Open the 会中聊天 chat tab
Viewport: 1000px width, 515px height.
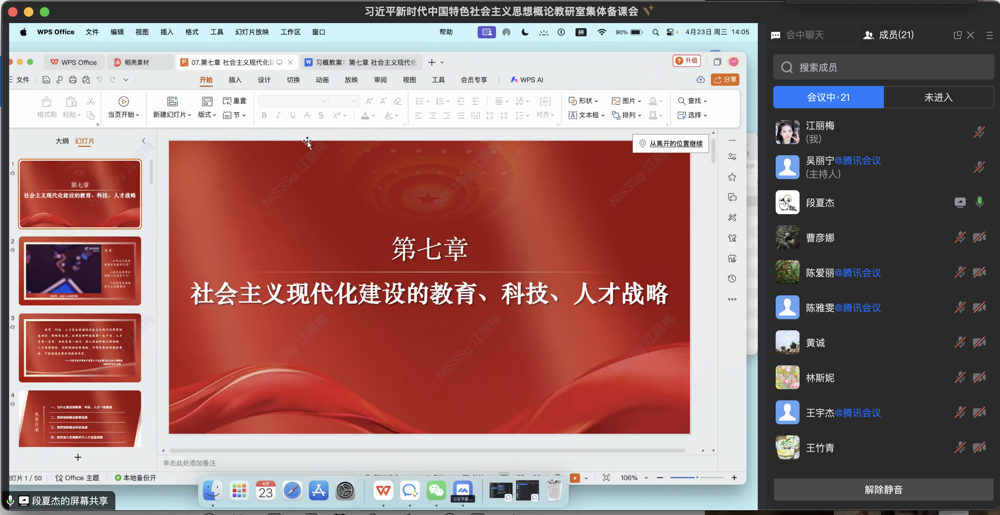click(798, 35)
